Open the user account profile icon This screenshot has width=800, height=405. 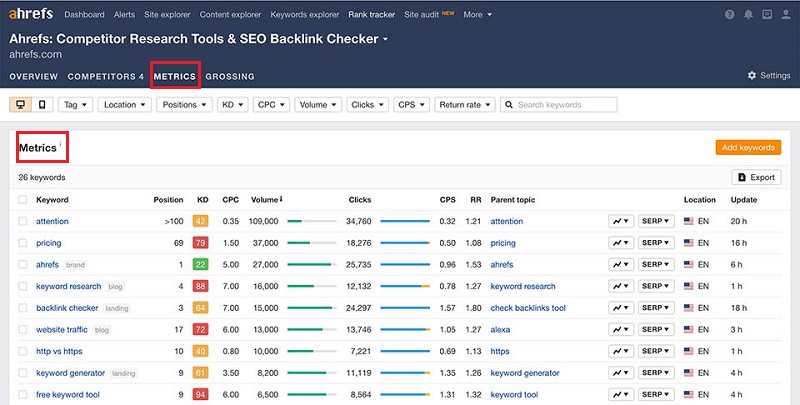point(786,14)
